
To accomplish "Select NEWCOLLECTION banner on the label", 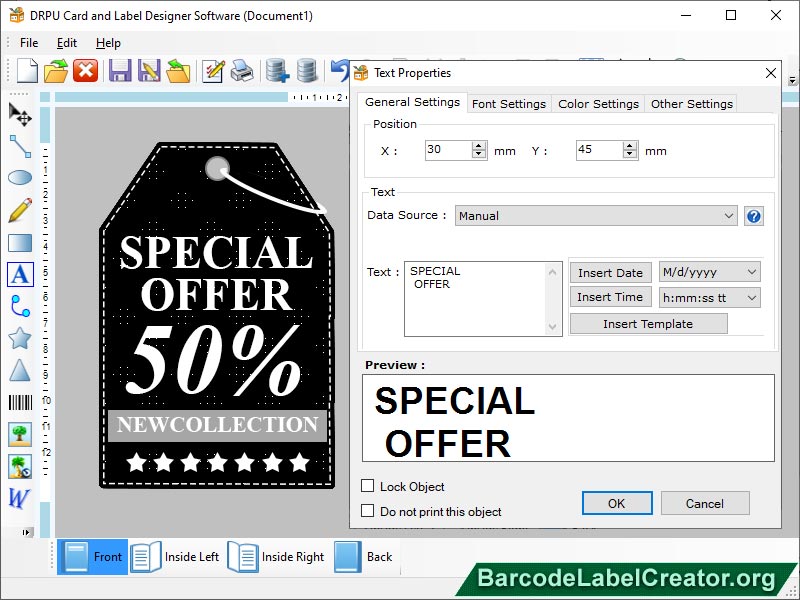I will pos(217,424).
